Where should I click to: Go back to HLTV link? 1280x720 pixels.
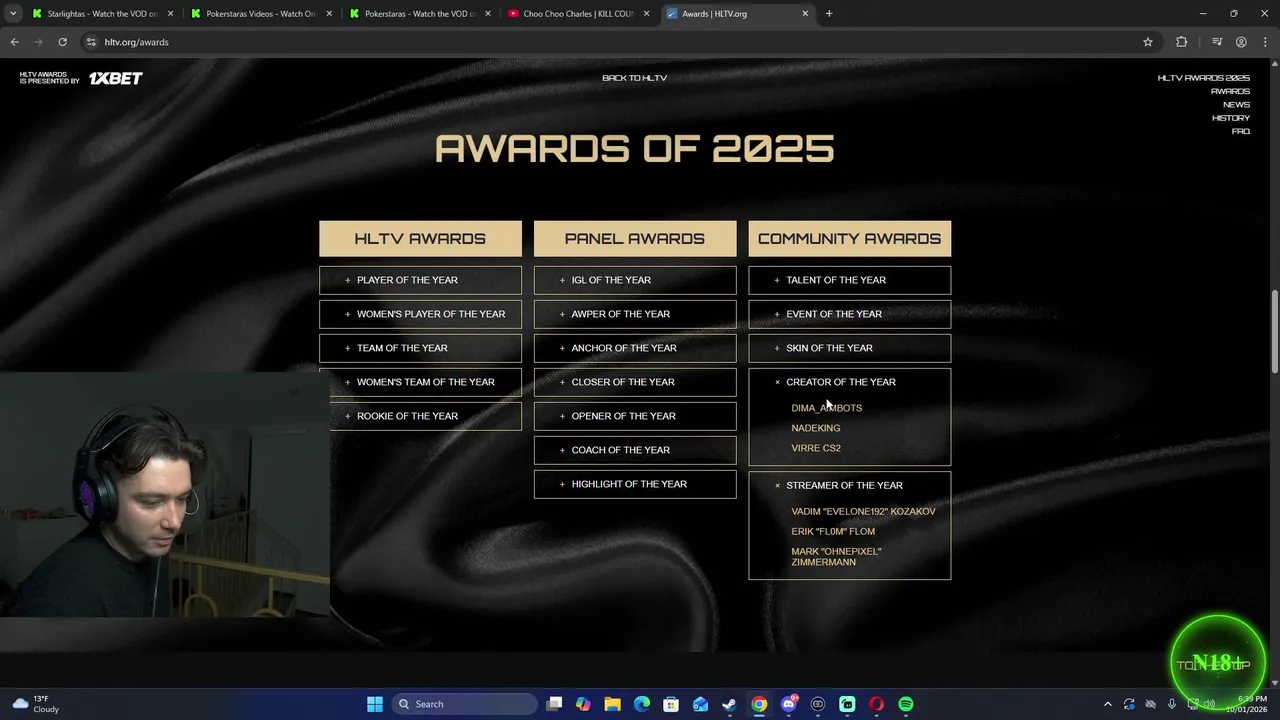pos(634,78)
